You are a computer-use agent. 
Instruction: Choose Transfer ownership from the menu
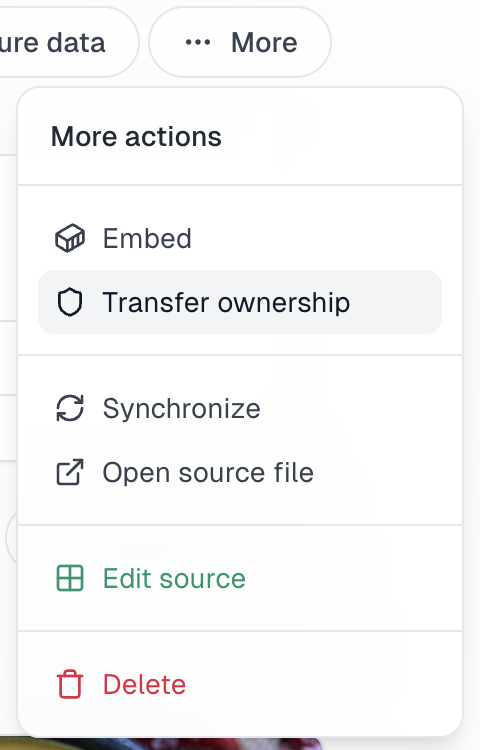point(240,302)
